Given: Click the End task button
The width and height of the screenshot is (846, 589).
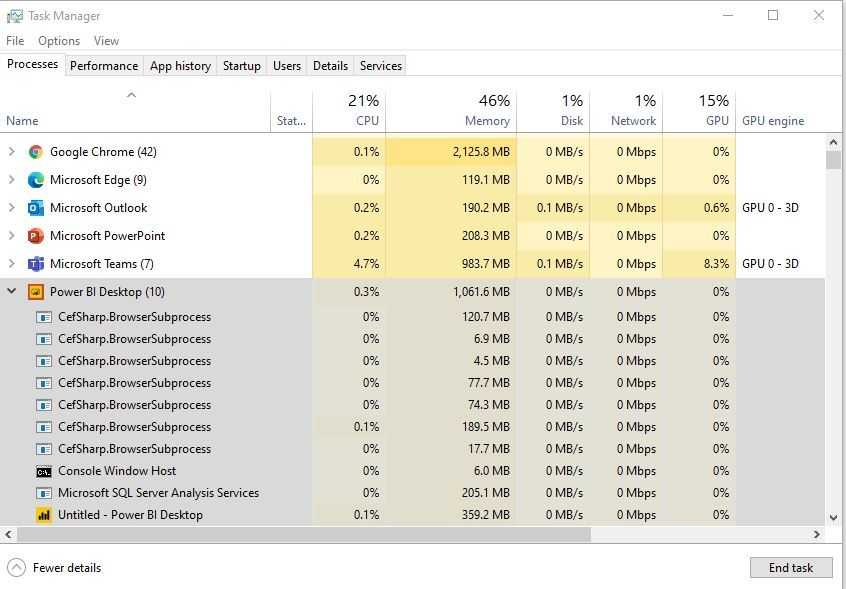Looking at the screenshot, I should pos(791,568).
